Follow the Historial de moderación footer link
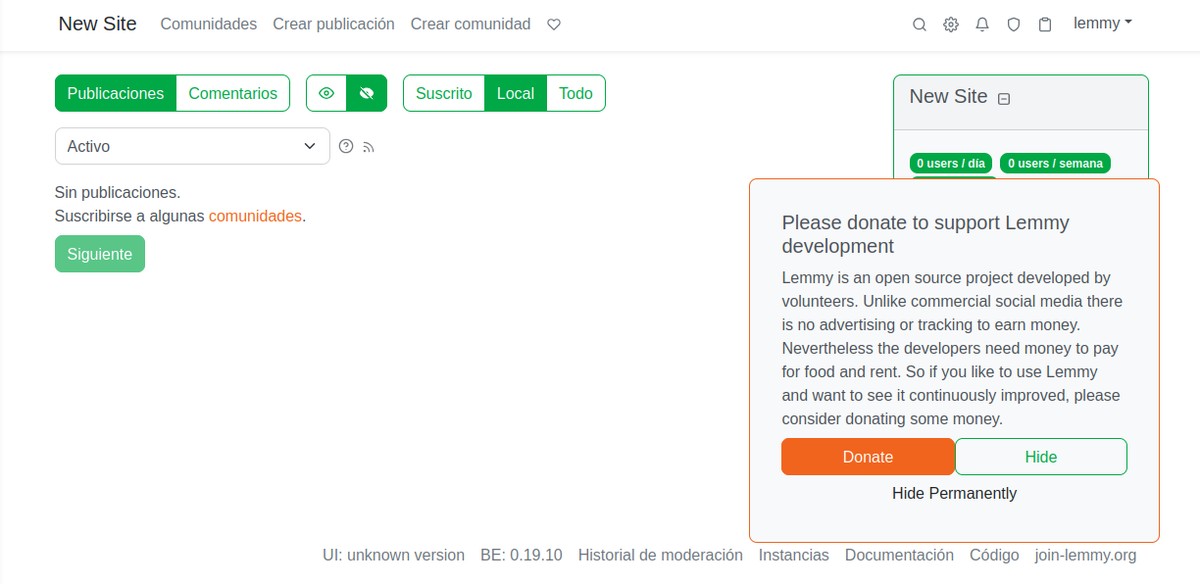The width and height of the screenshot is (1200, 584). click(660, 555)
